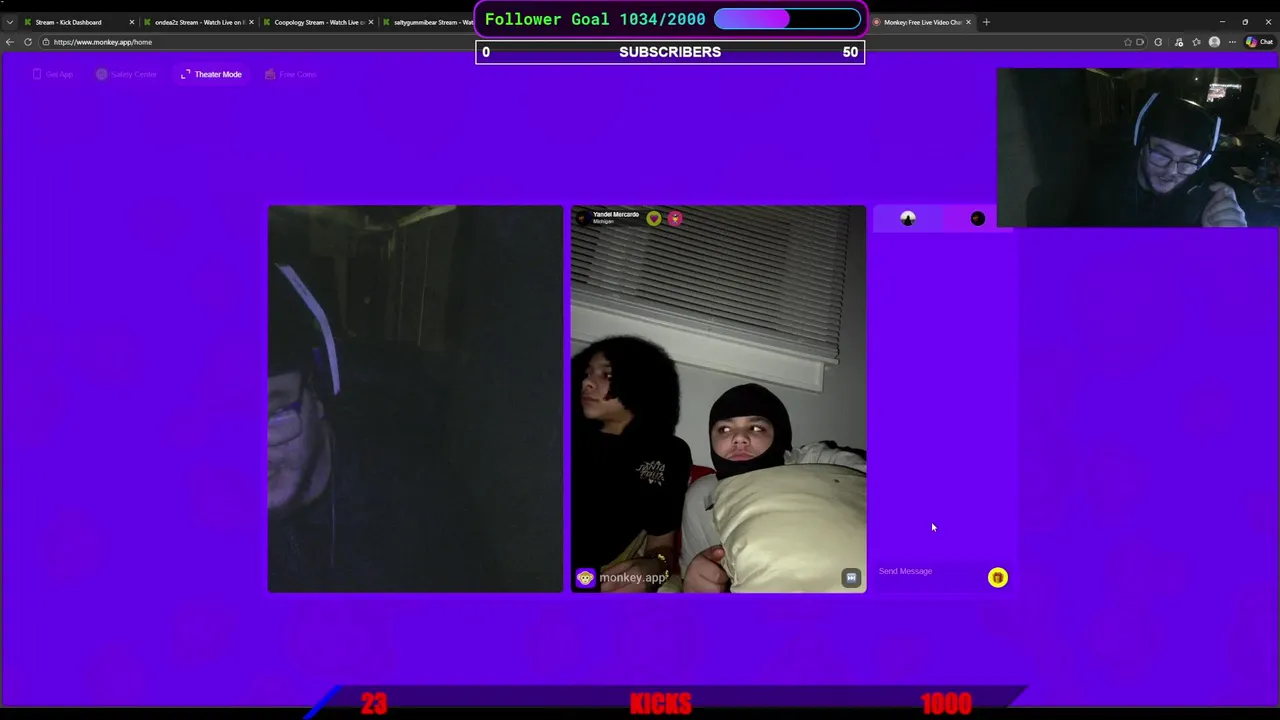Open the split screen icon in address bar
This screenshot has height=720, width=1280.
pyautogui.click(x=1140, y=42)
